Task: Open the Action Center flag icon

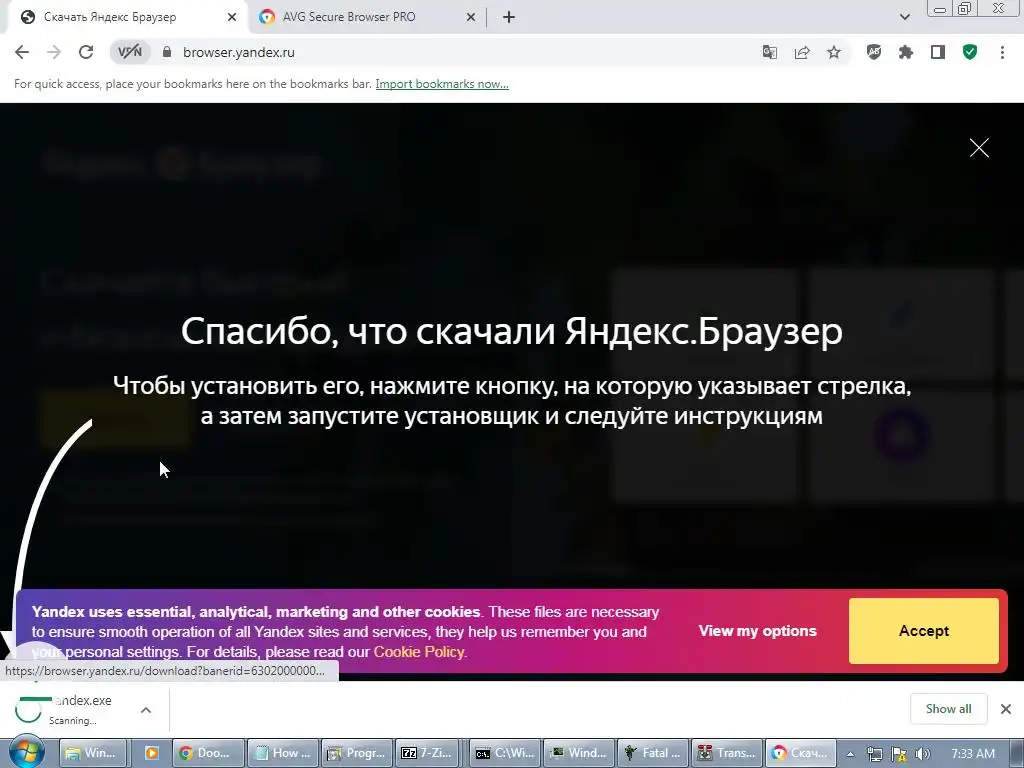Action: [x=899, y=754]
